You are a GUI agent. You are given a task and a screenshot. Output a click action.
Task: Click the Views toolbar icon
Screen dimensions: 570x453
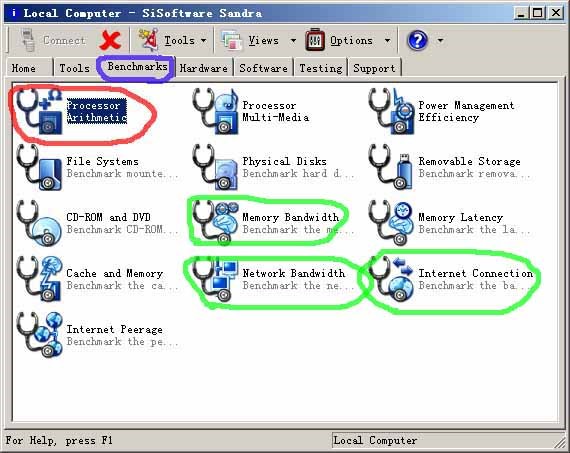[231, 40]
